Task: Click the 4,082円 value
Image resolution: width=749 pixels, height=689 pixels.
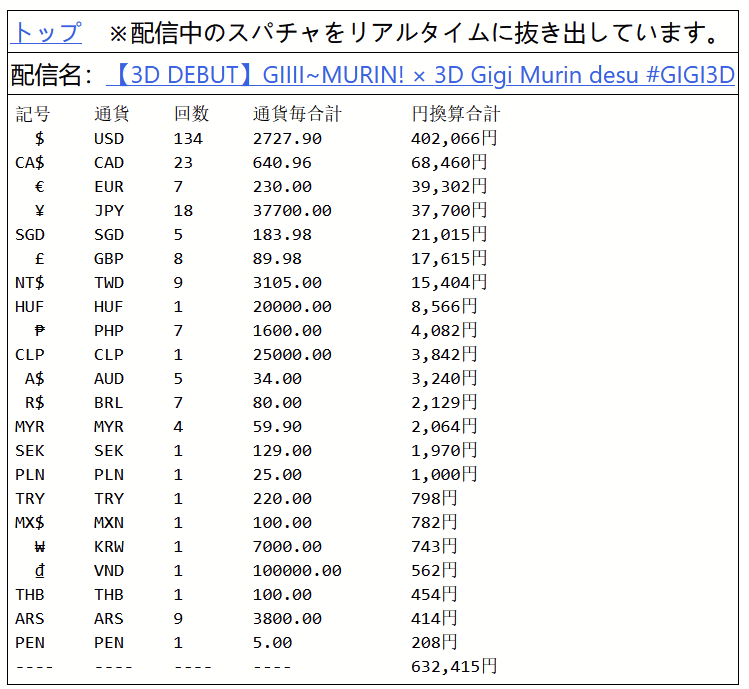Action: 444,331
